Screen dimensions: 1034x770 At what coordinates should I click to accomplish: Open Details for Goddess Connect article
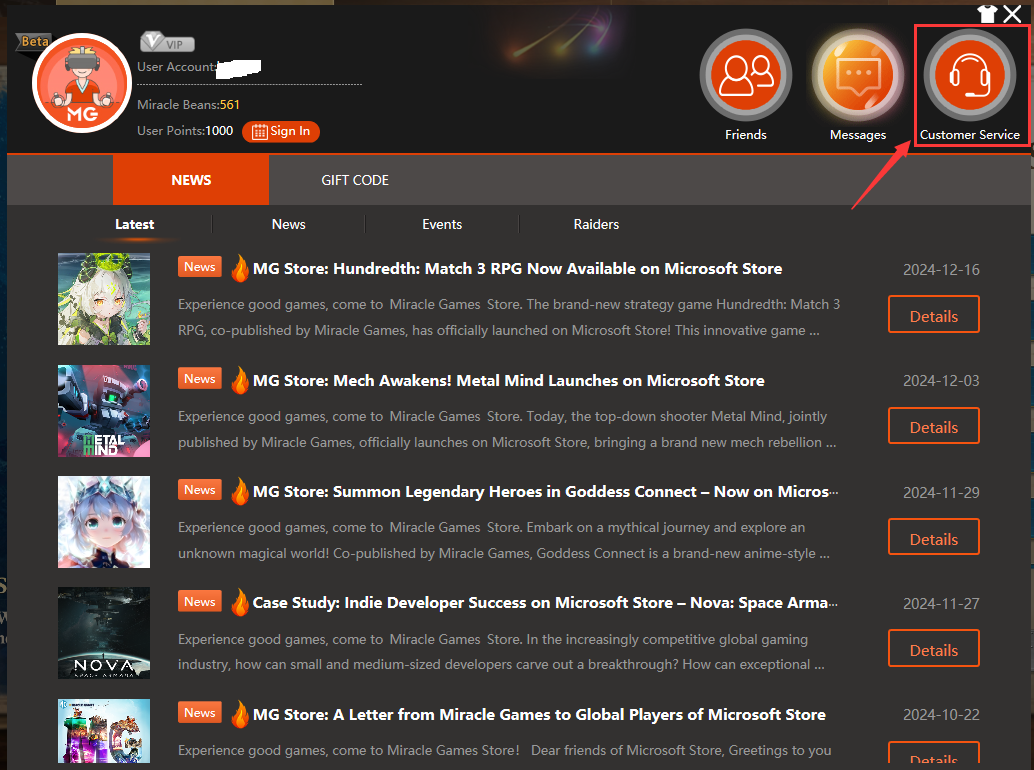click(x=933, y=539)
